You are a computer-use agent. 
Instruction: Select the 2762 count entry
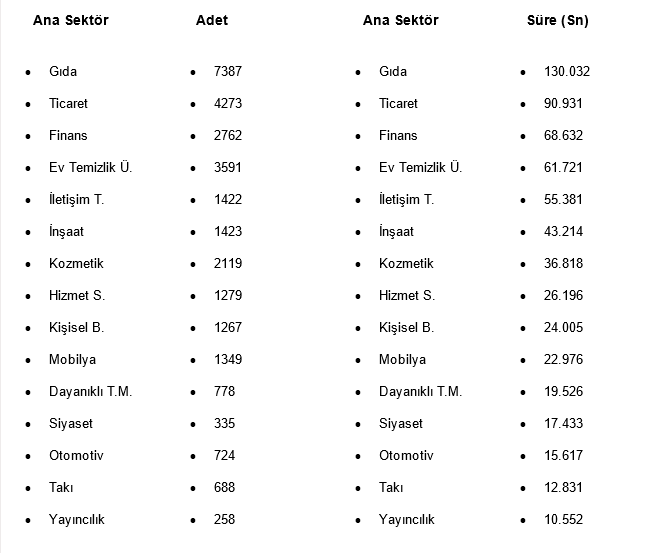coord(228,136)
